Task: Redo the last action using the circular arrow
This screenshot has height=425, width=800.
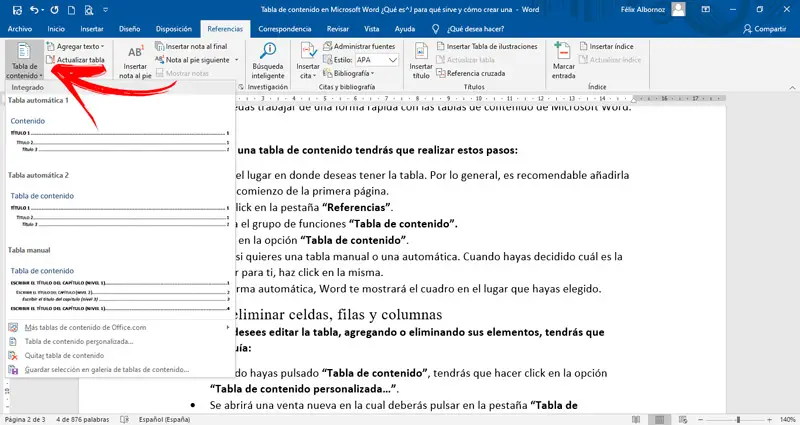Action: (x=55, y=10)
